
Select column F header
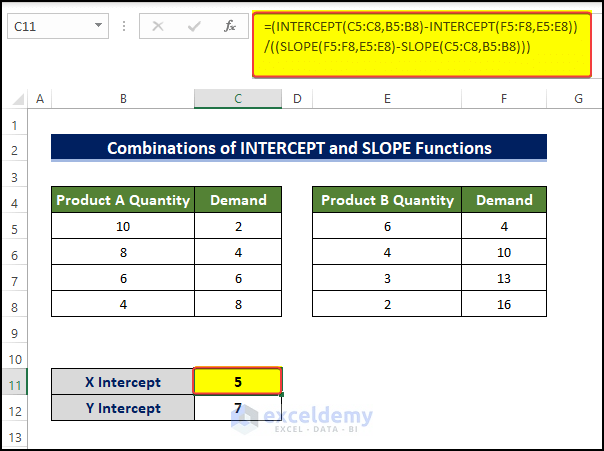point(504,99)
